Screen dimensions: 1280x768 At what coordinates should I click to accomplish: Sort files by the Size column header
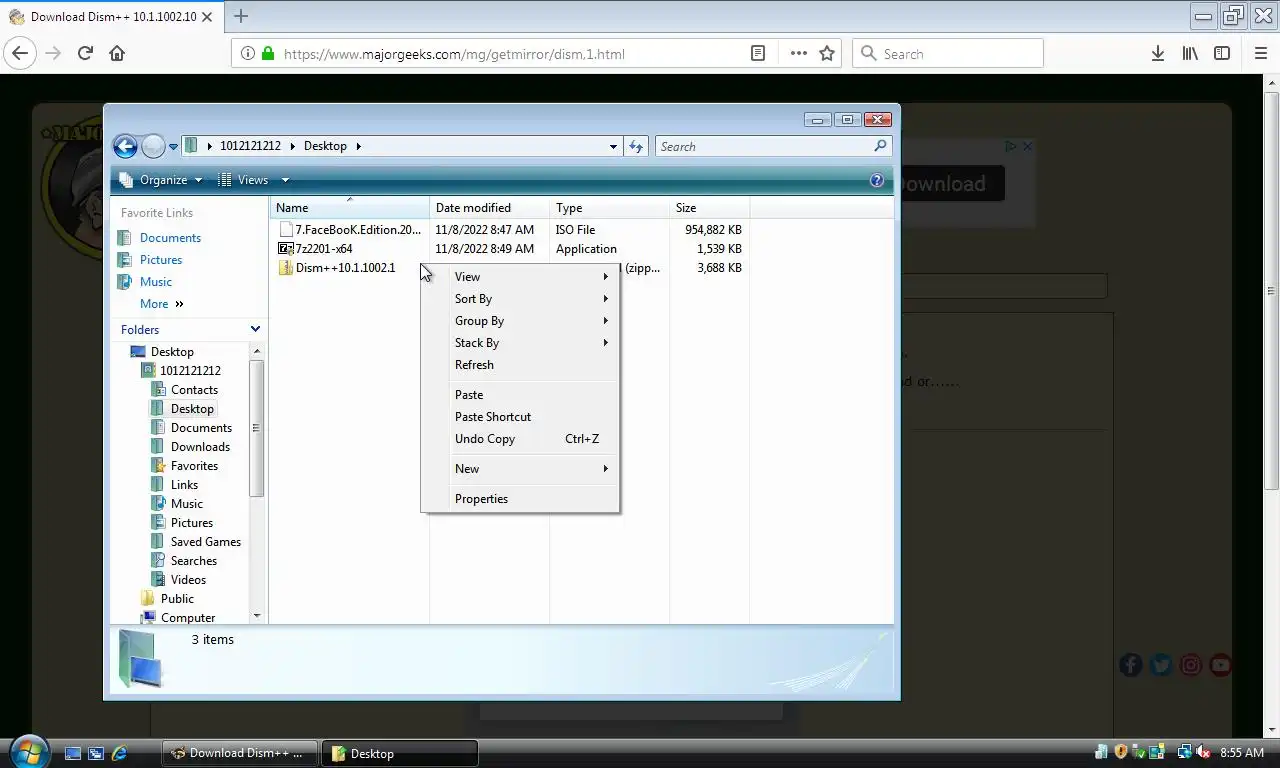[710, 208]
